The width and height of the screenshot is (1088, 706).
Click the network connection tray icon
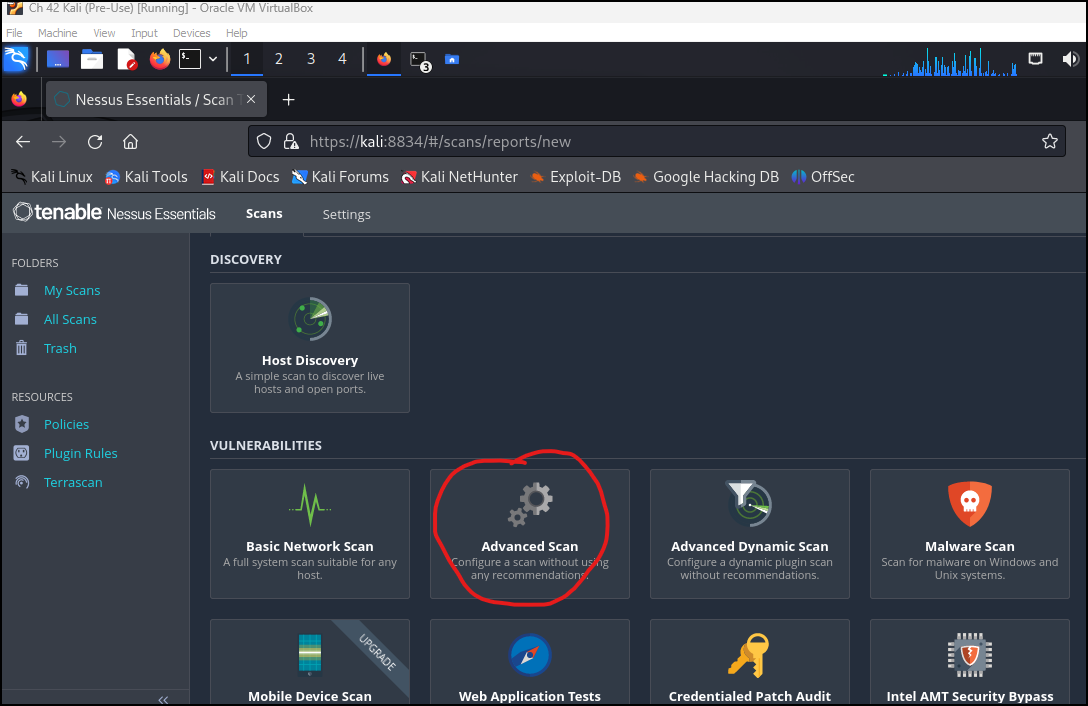click(1035, 59)
